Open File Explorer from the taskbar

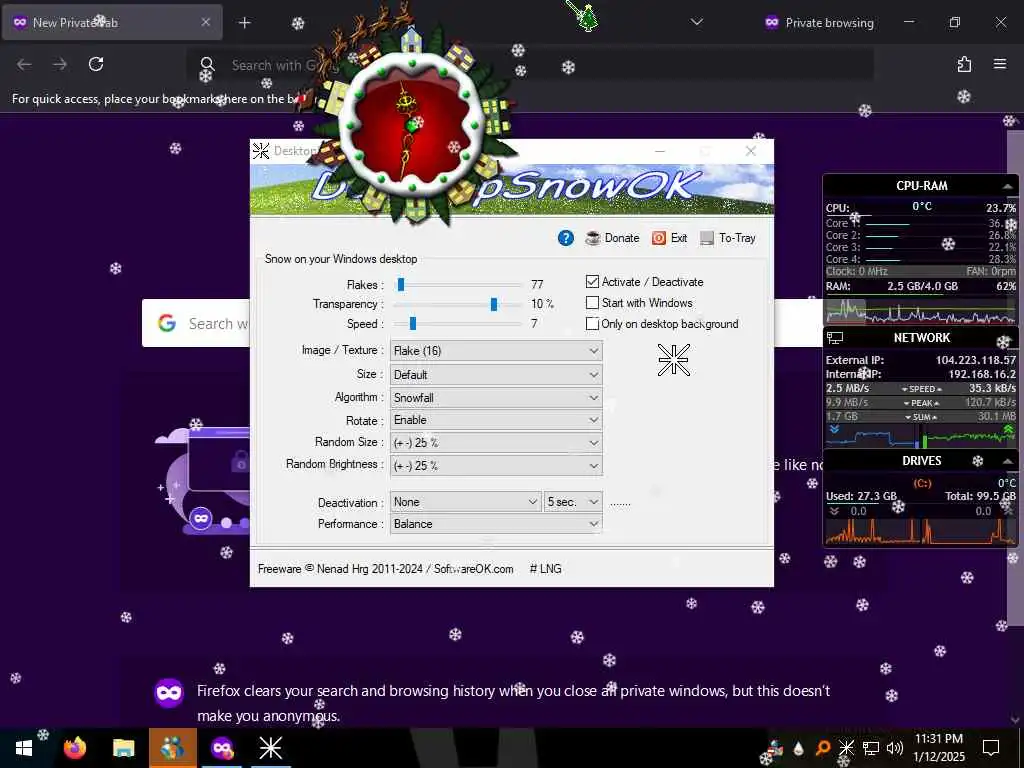(x=123, y=748)
